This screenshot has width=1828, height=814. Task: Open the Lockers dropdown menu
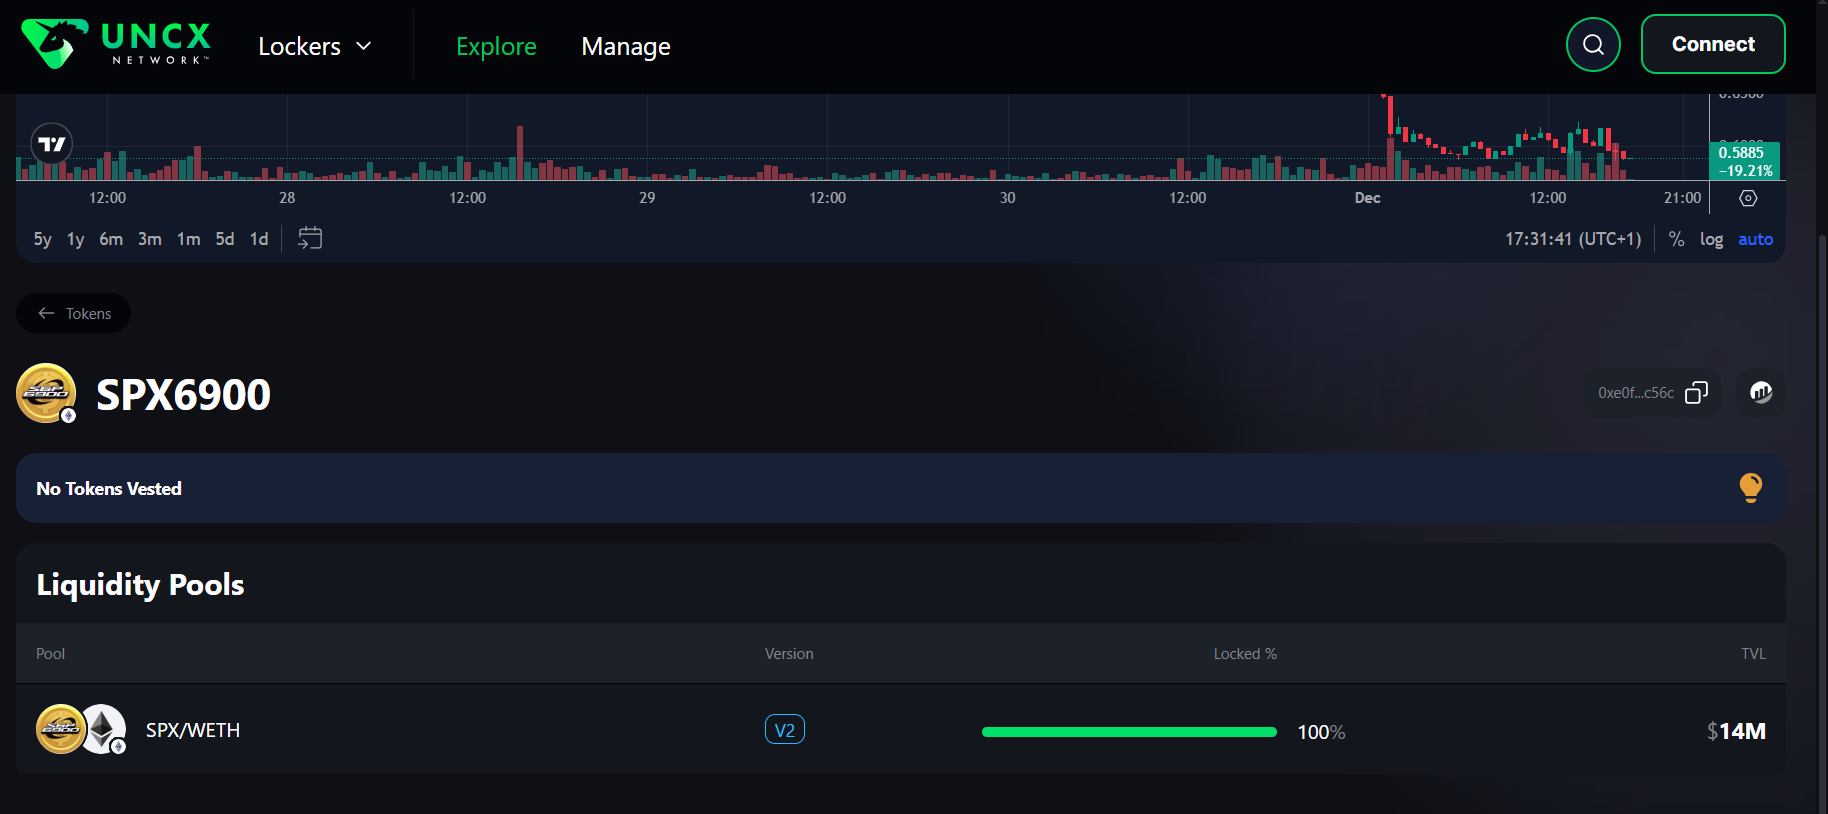click(315, 46)
